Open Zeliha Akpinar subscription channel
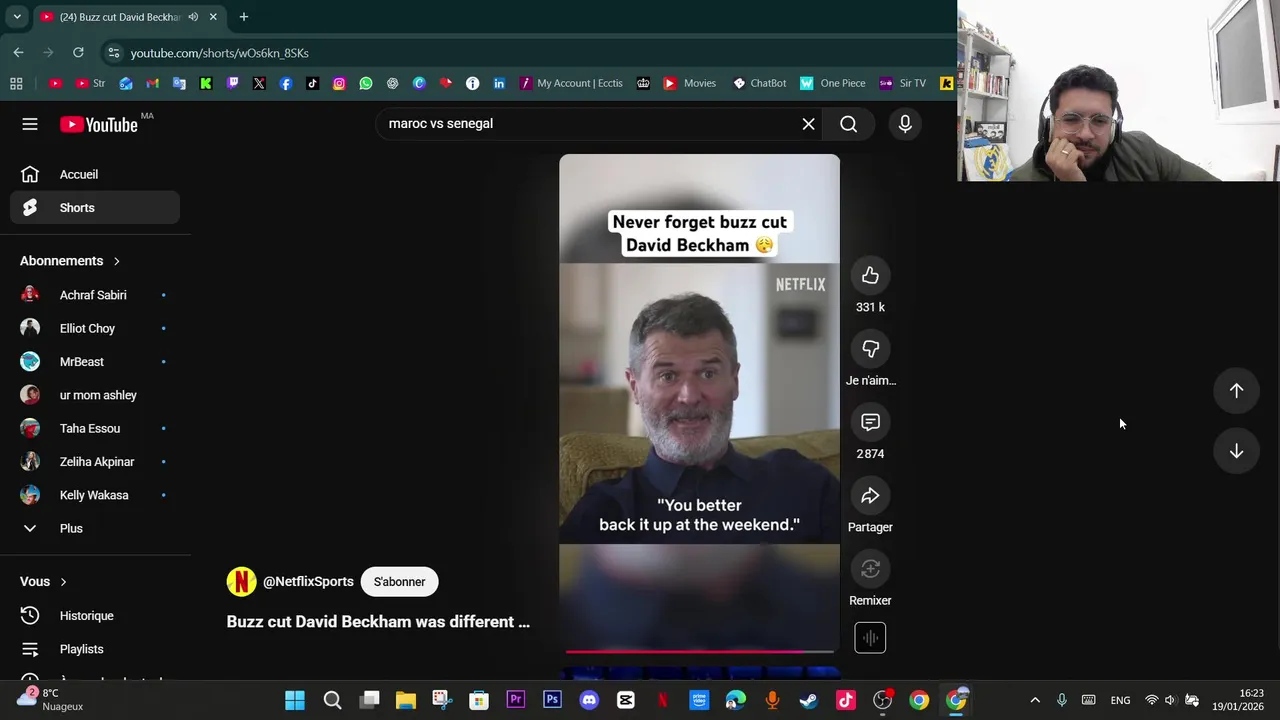The height and width of the screenshot is (720, 1280). pyautogui.click(x=95, y=462)
